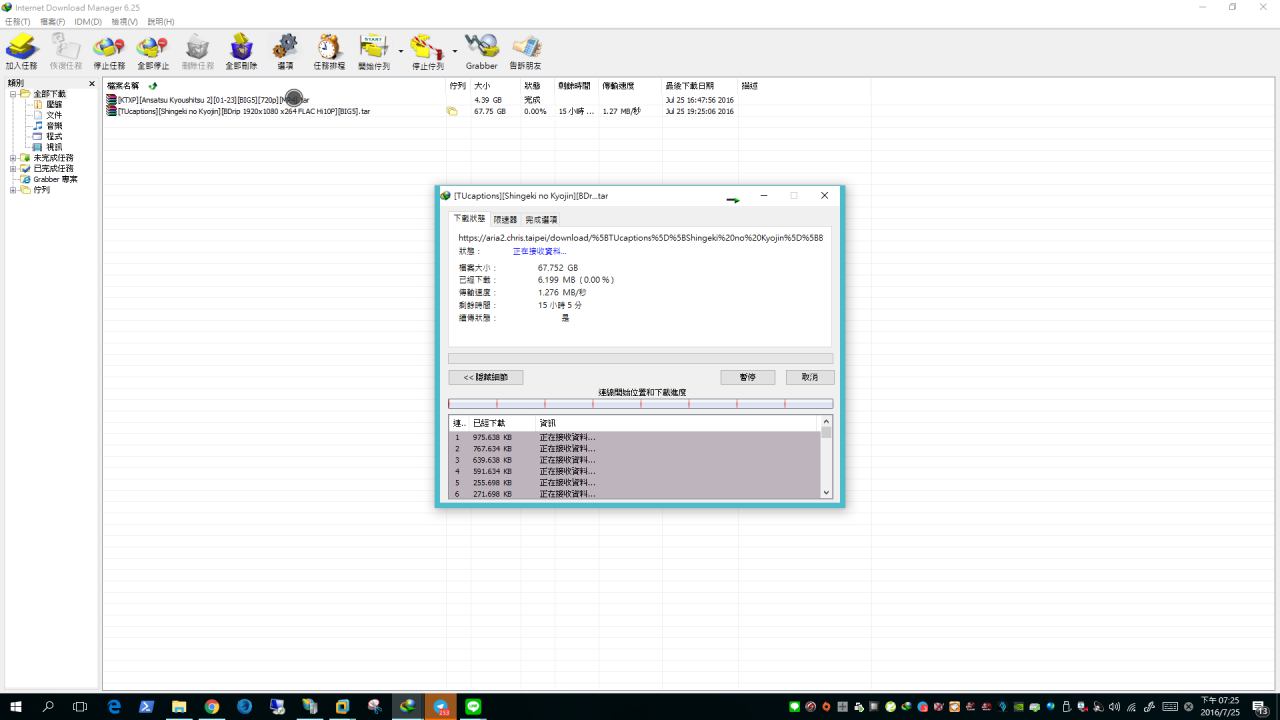The image size is (1280, 720).
Task: Open the 任務(T) menu
Action: (x=18, y=21)
